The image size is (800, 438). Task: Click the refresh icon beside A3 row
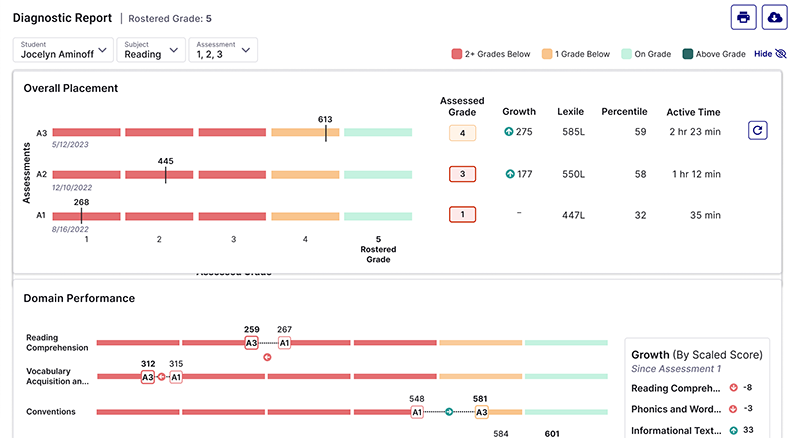[758, 131]
